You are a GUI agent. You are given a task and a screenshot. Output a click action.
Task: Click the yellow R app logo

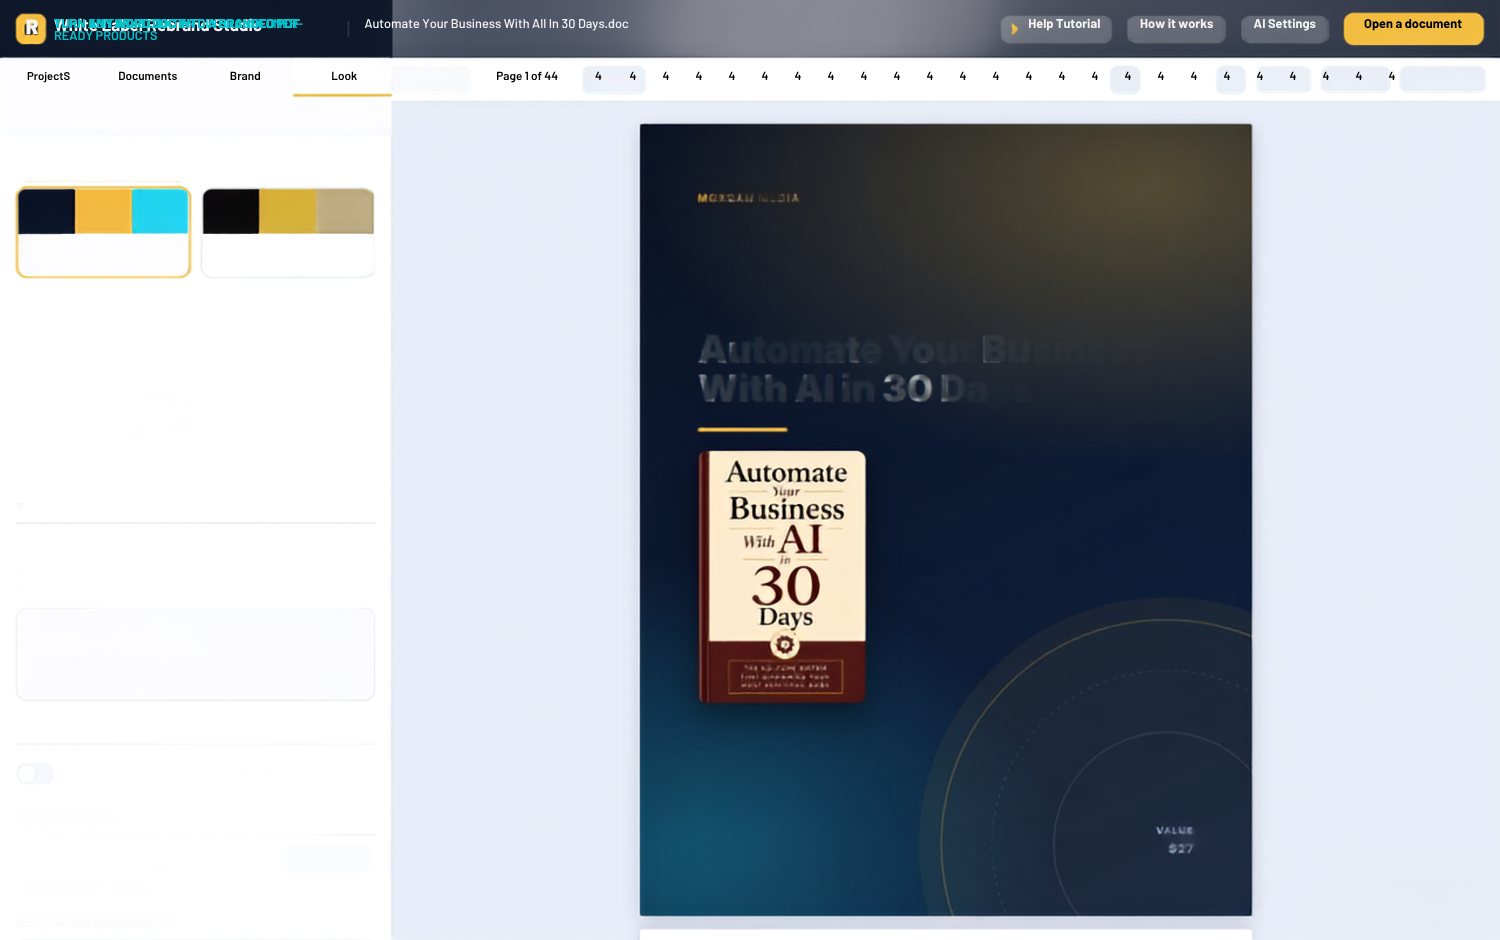31,28
